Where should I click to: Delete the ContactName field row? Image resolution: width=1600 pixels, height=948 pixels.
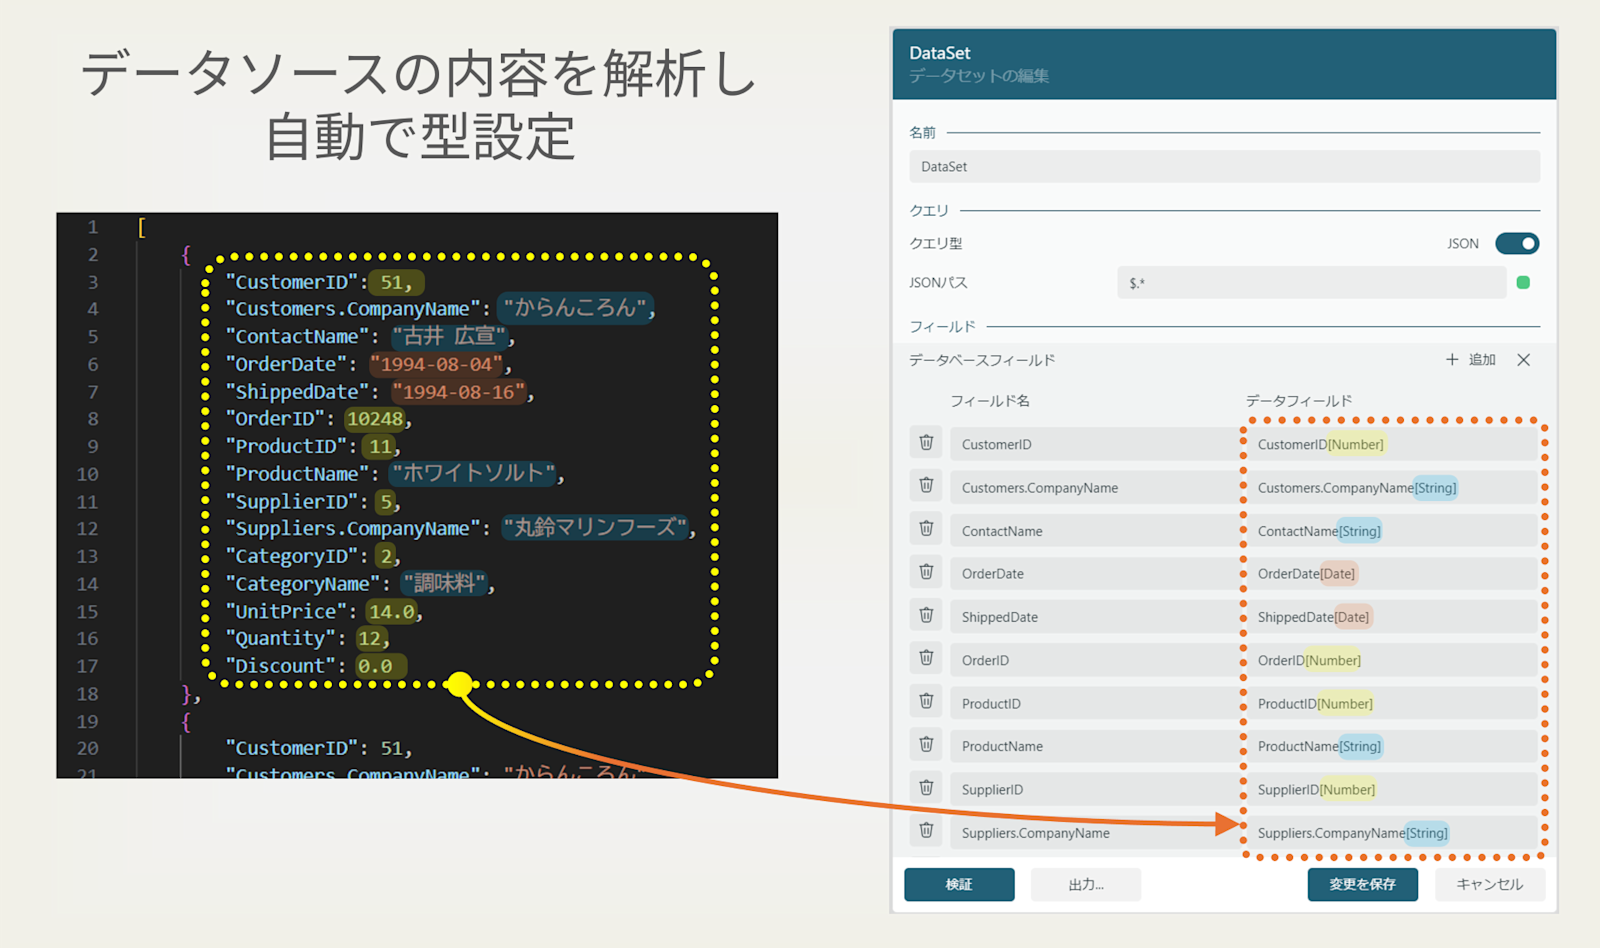[x=926, y=529]
